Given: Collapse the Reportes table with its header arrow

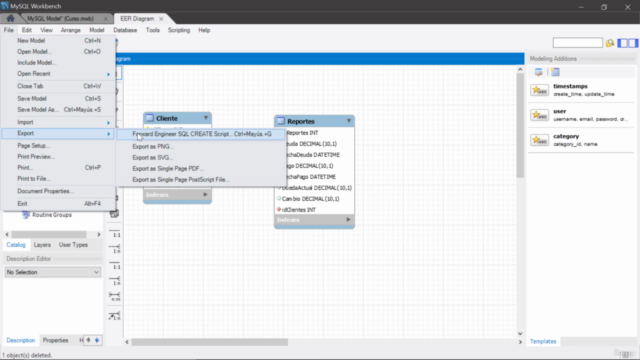Looking at the screenshot, I should click(349, 121).
